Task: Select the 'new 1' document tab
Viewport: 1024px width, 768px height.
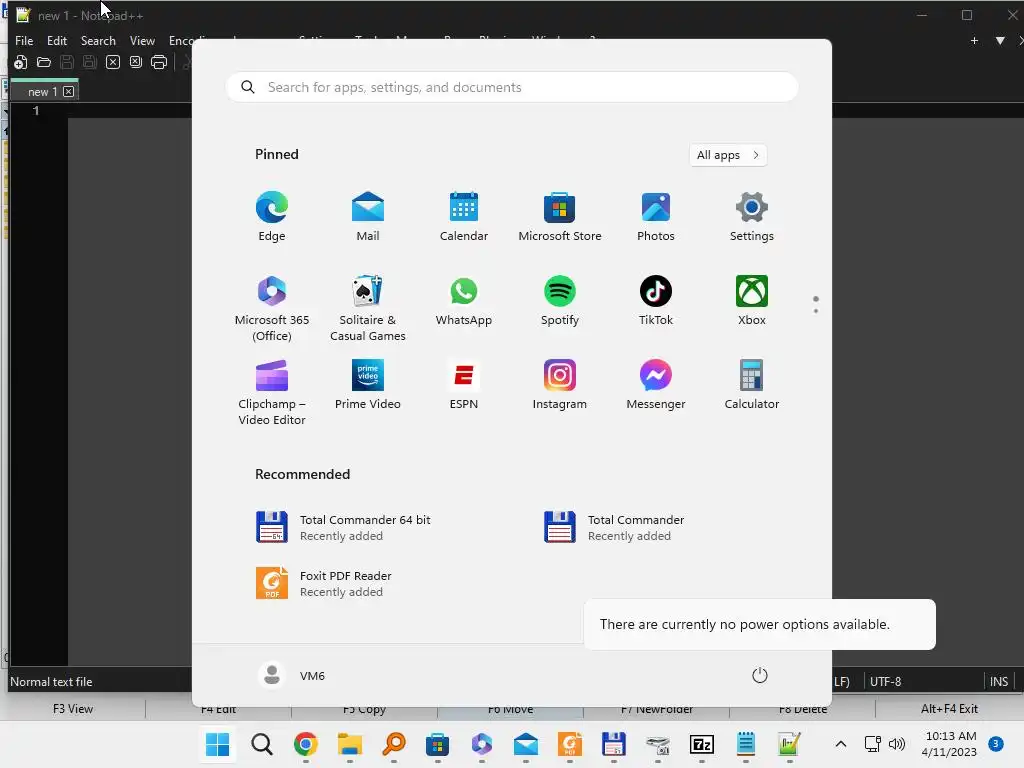Action: click(42, 91)
